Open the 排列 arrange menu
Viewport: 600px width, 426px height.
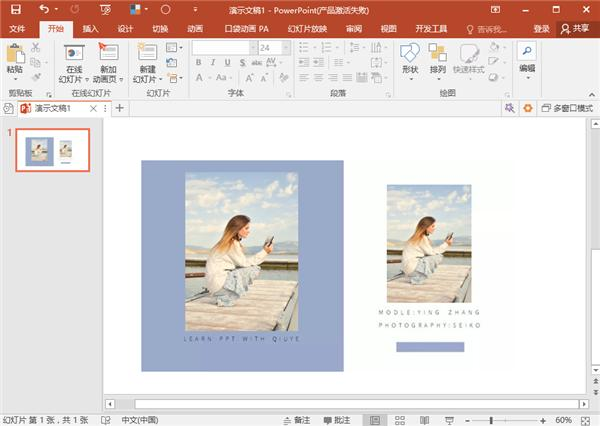coord(438,62)
